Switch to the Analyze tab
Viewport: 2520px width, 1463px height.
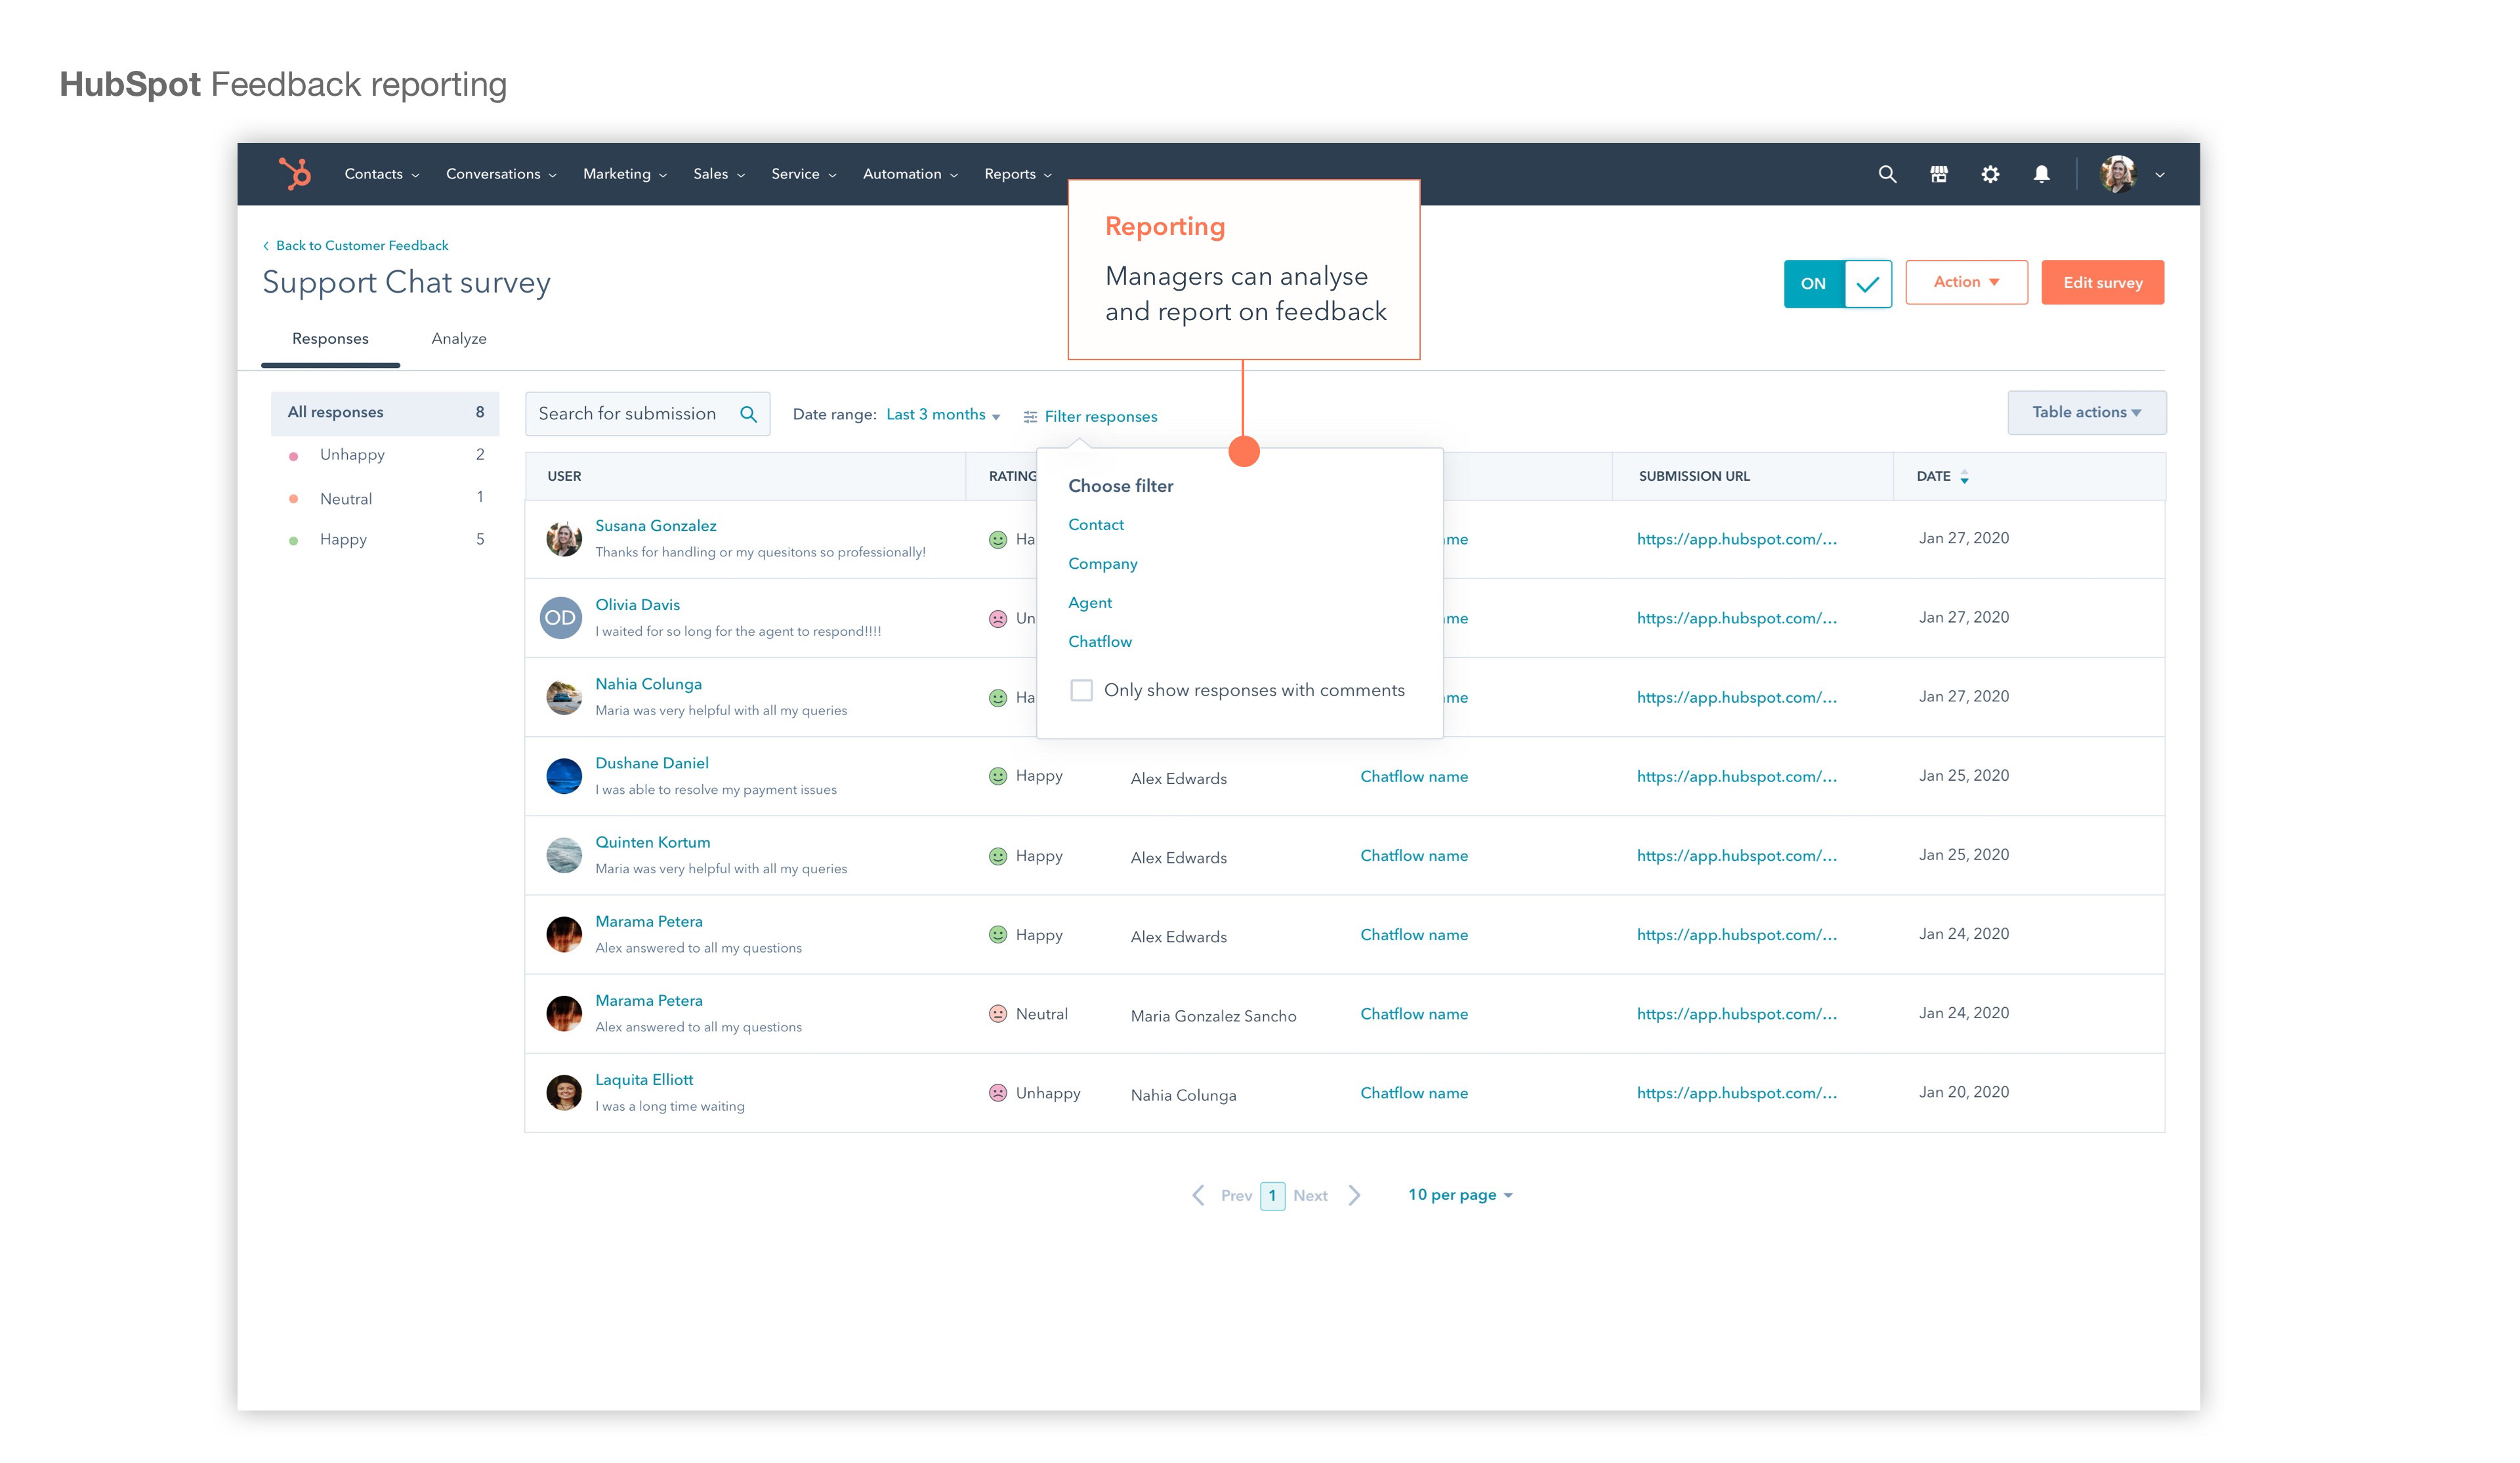459,339
